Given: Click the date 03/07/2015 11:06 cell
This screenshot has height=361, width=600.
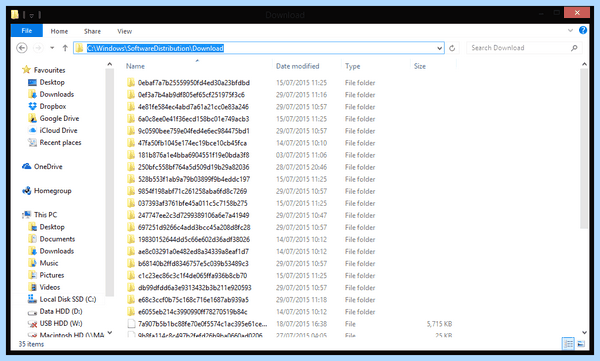Looking at the screenshot, I should 302,155.
